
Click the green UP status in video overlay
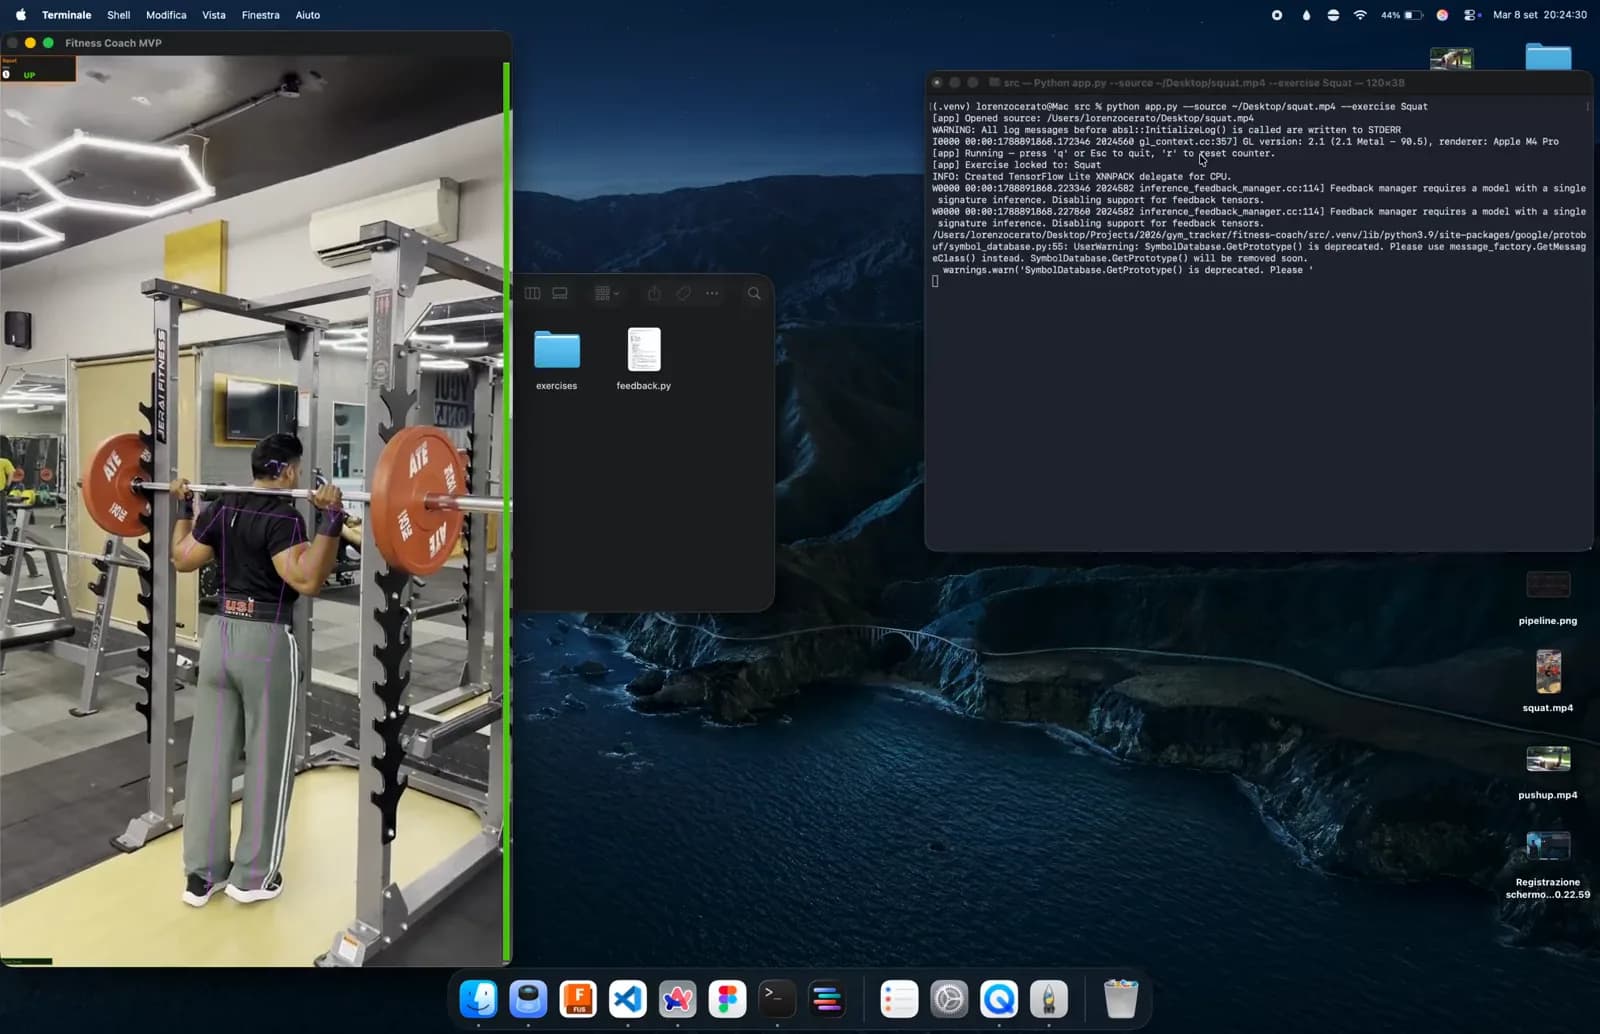[29, 75]
